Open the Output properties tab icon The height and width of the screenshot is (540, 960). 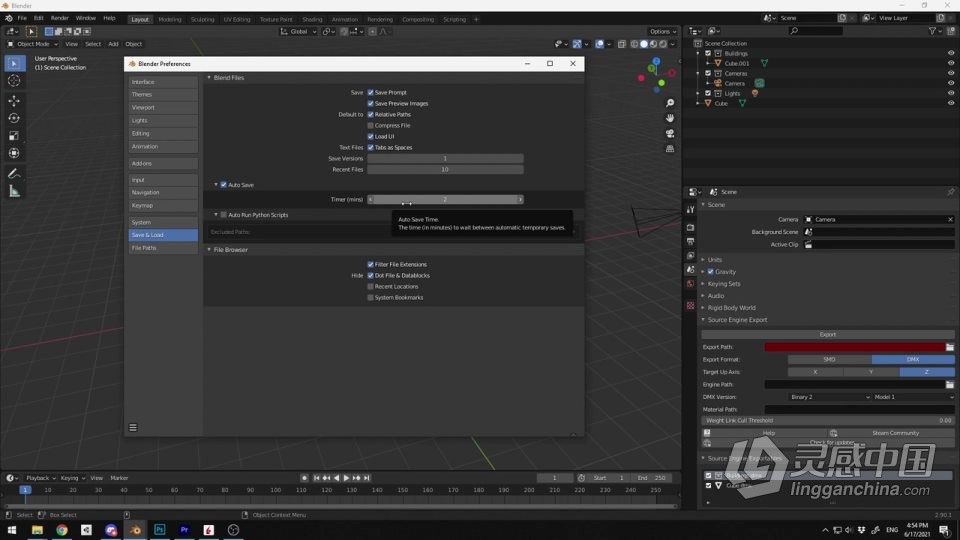tap(691, 241)
